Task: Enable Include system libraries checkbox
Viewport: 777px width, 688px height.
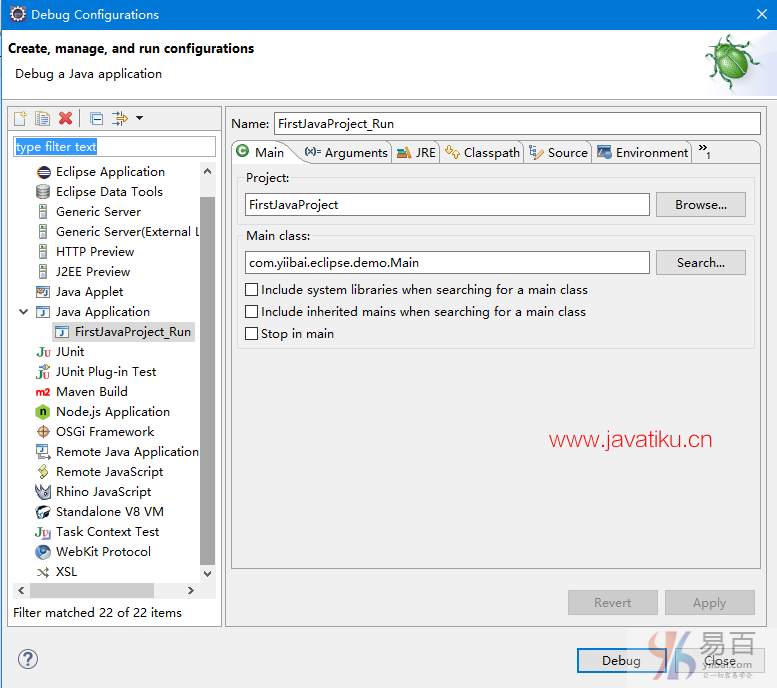Action: [252, 289]
